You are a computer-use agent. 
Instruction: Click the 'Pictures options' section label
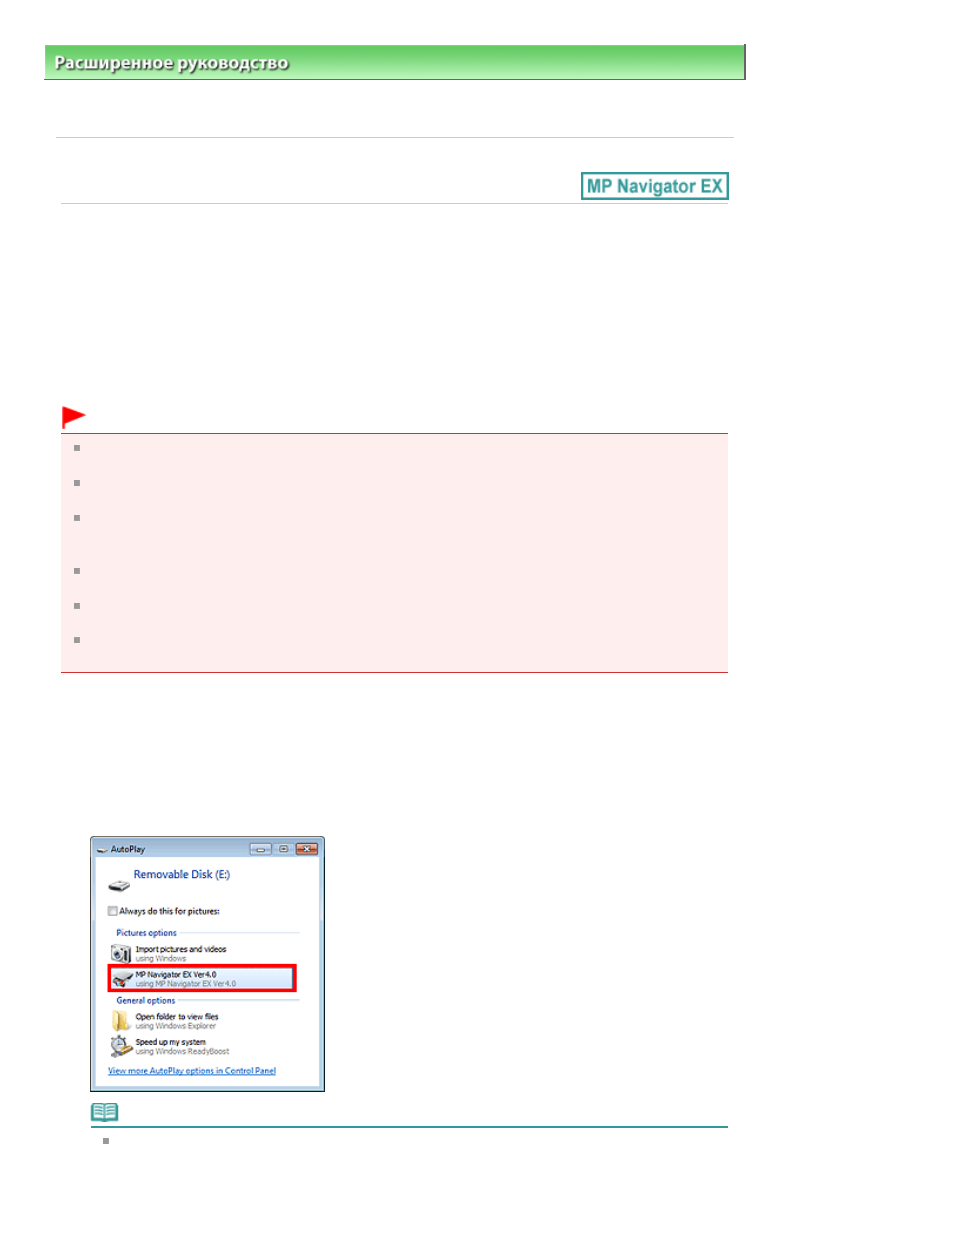click(146, 933)
